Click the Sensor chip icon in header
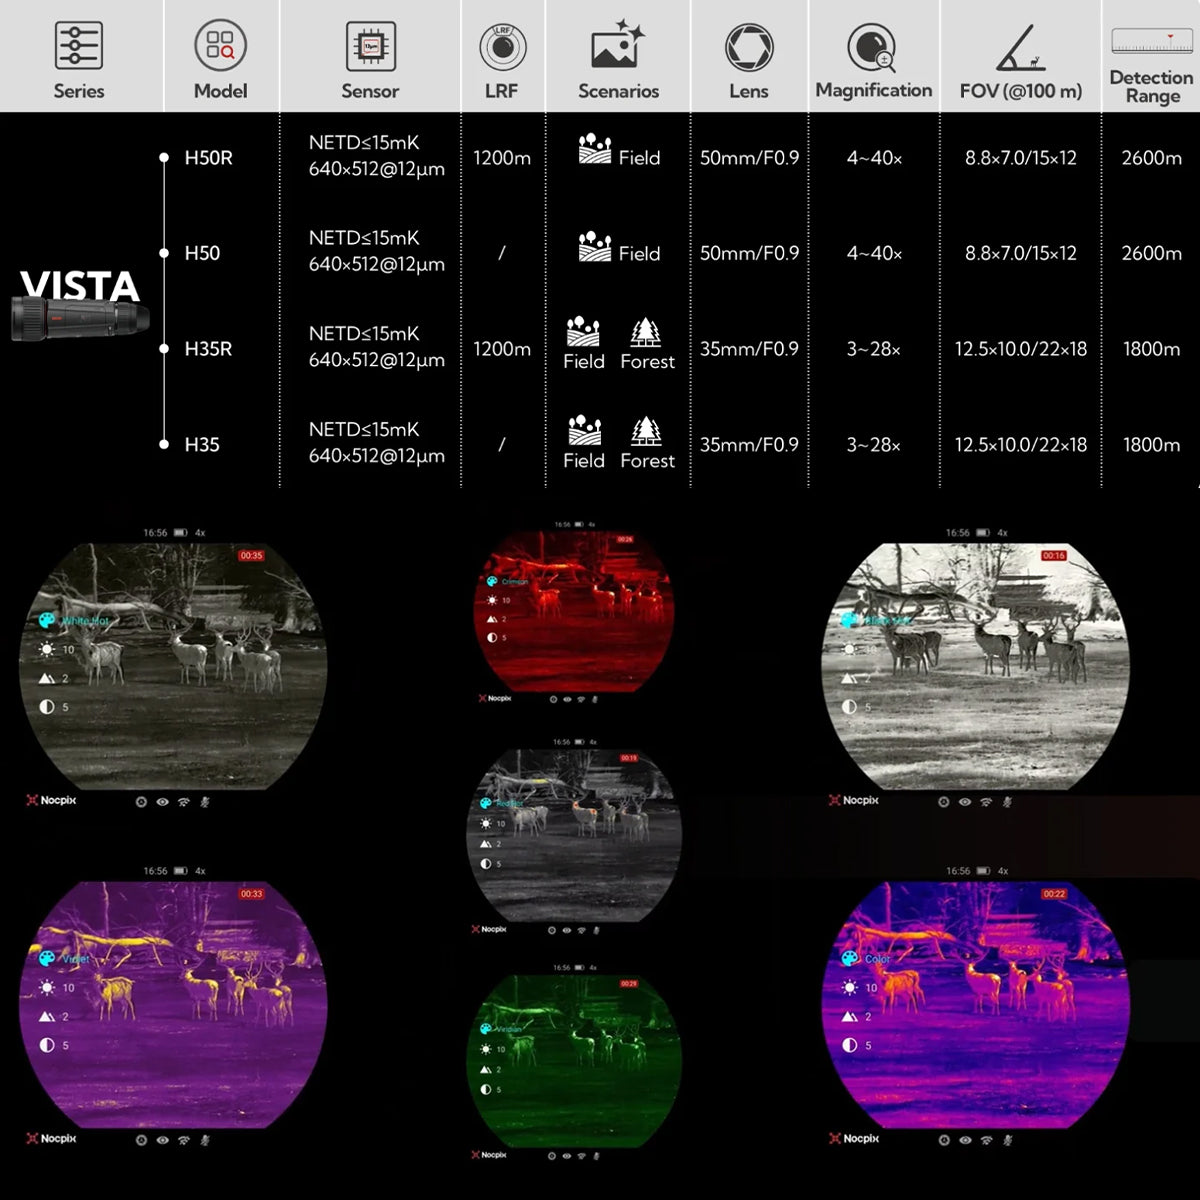Viewport: 1200px width, 1200px height. 370,46
